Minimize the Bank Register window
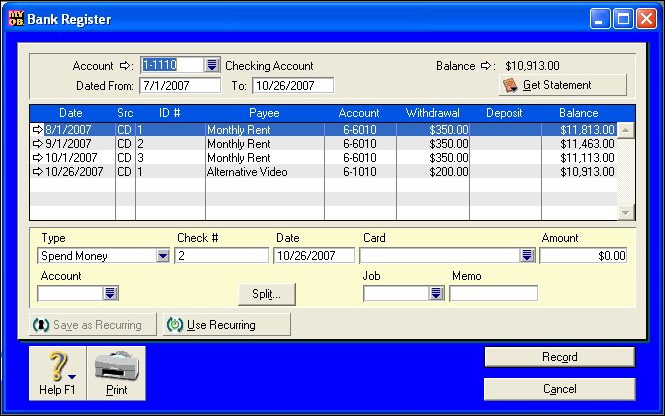Image resolution: width=665 pixels, height=416 pixels. [x=600, y=19]
